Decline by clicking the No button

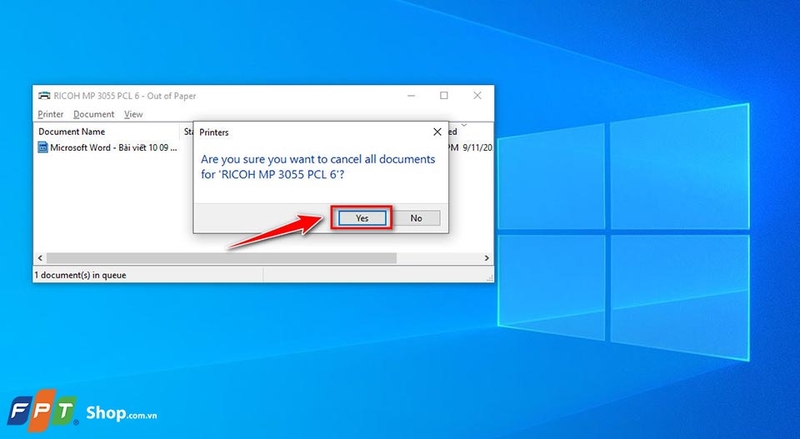[416, 218]
